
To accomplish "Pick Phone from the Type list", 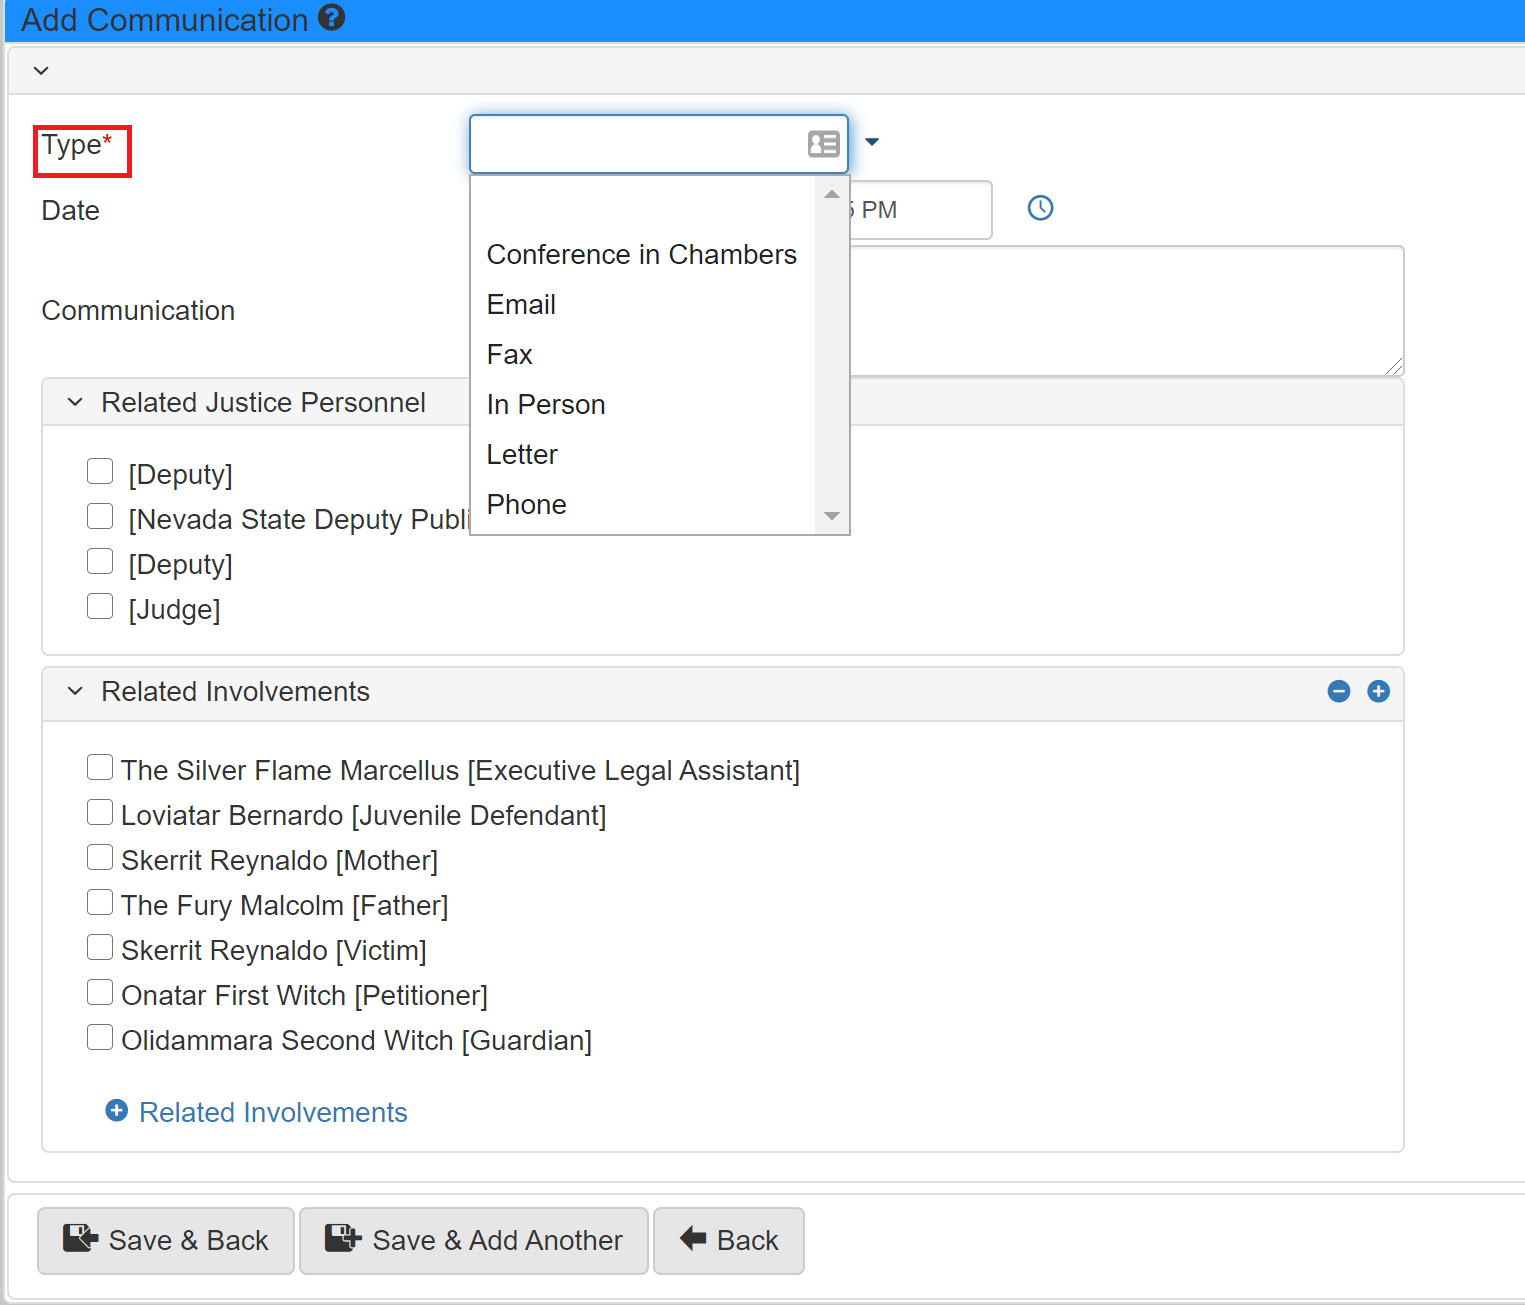I will 526,505.
